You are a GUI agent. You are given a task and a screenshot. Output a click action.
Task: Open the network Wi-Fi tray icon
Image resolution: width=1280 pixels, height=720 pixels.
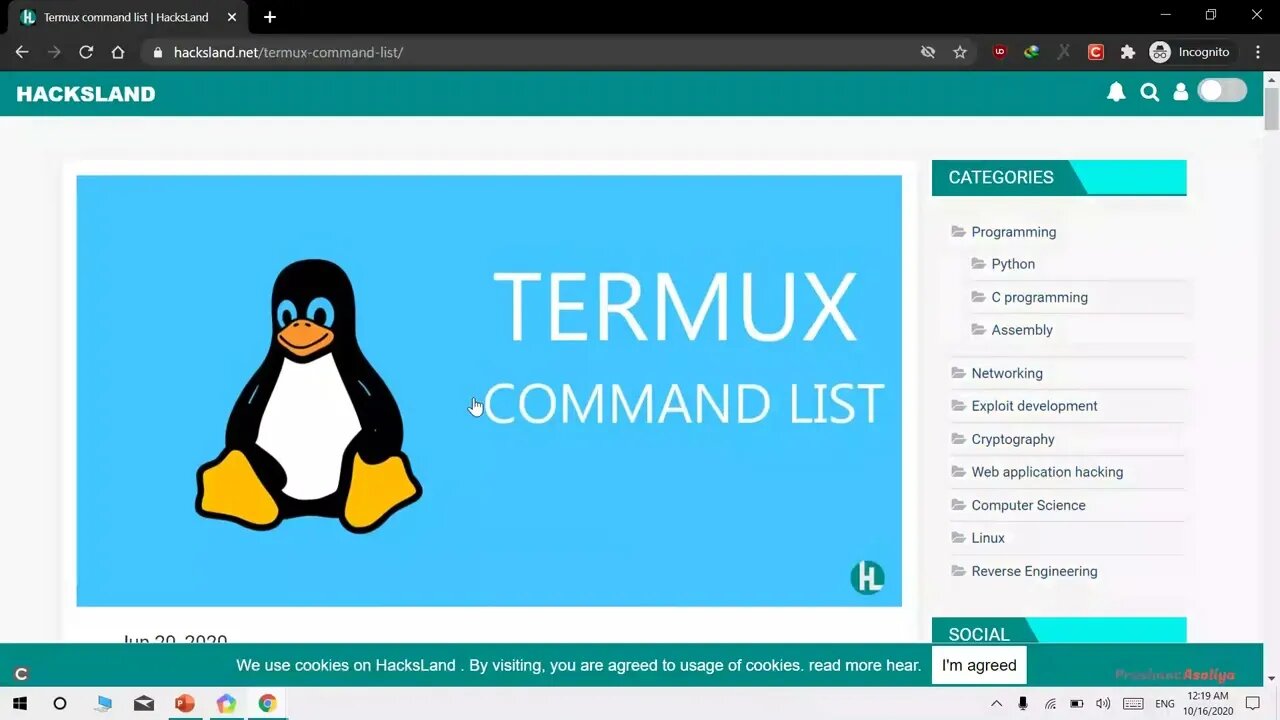point(1050,703)
